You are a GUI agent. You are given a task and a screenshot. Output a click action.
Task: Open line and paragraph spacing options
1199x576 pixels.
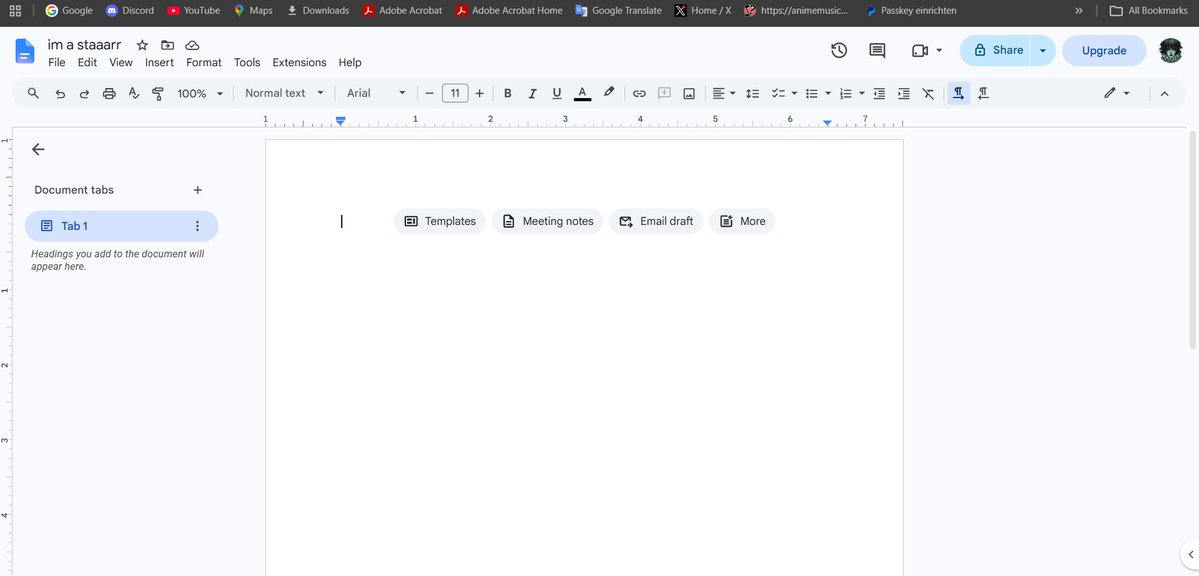coord(752,93)
